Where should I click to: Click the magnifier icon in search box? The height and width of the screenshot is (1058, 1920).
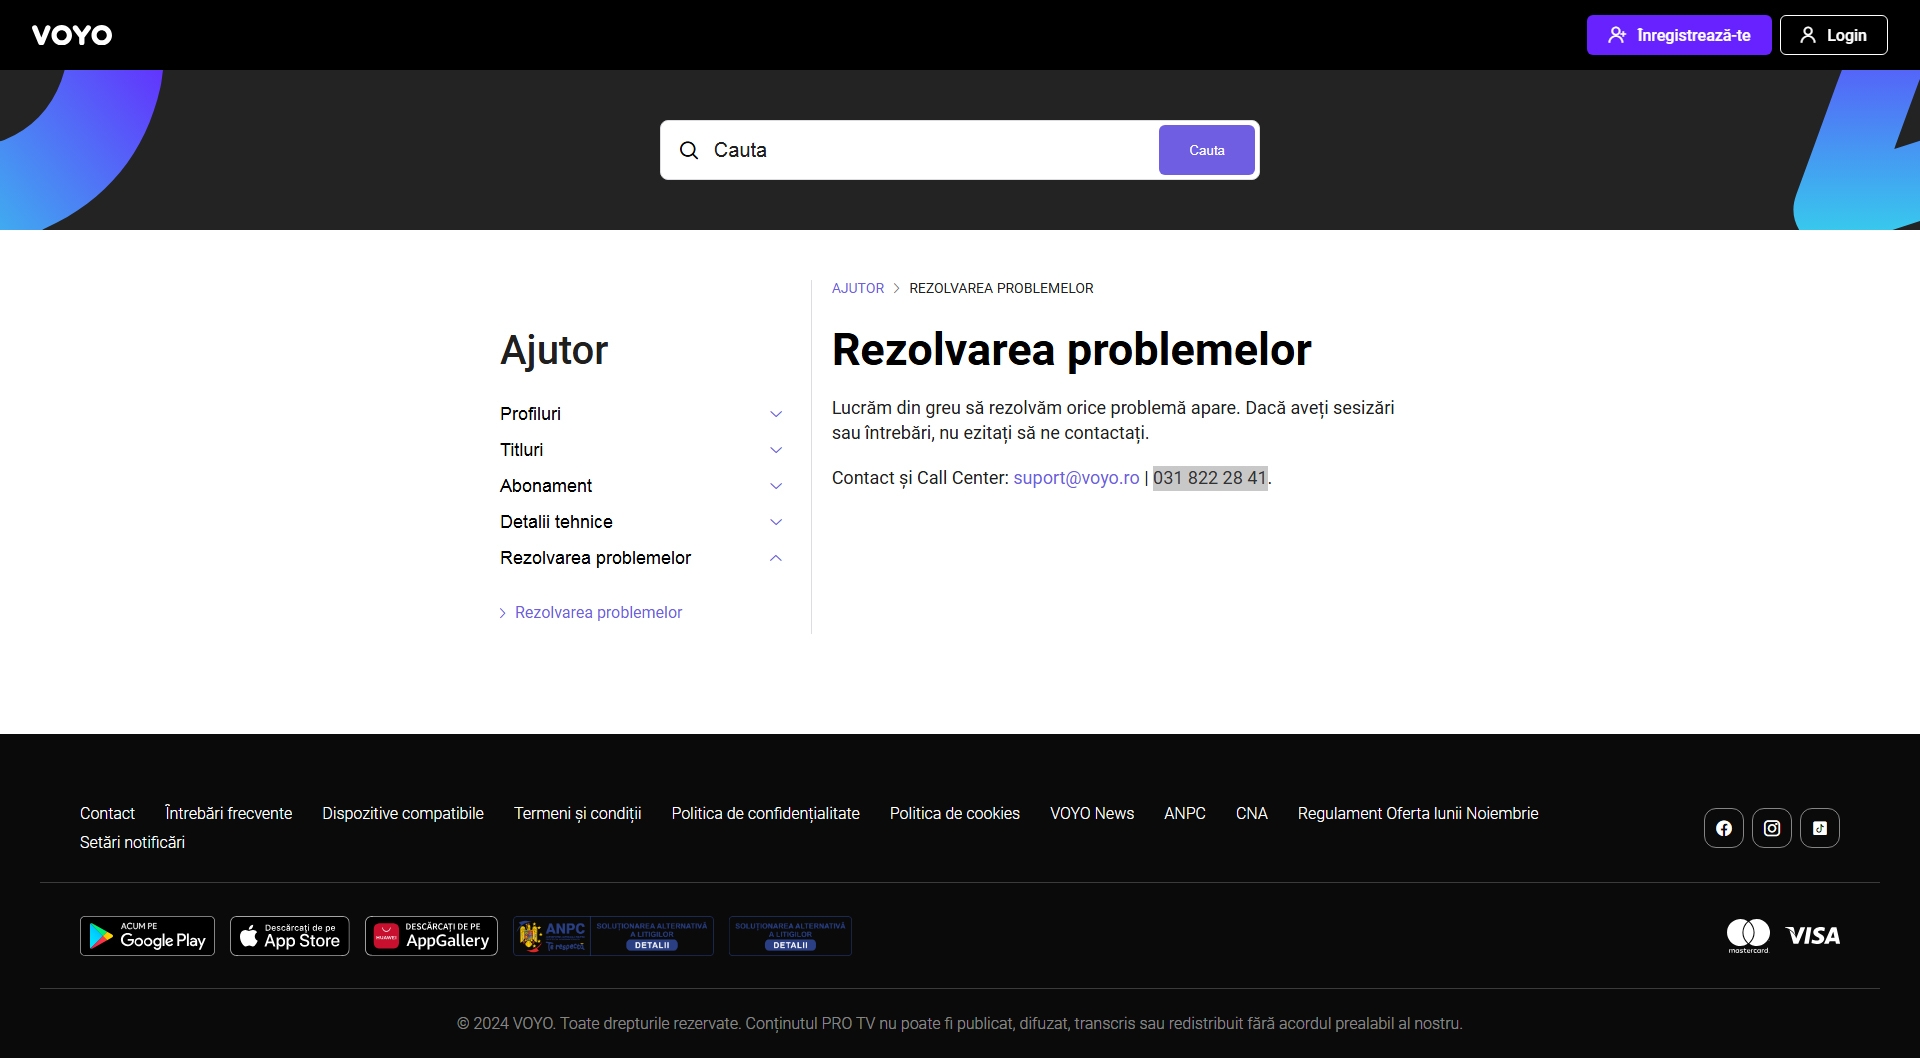689,150
